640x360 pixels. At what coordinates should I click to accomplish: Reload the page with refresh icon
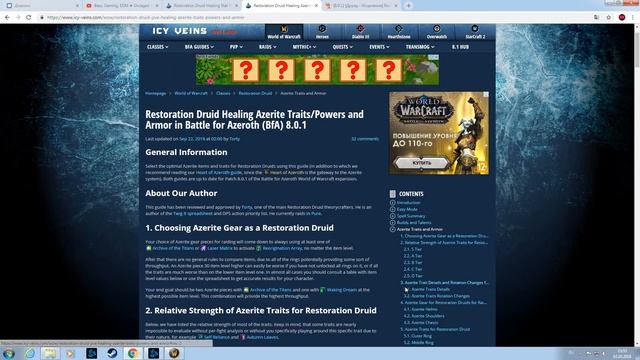(x=29, y=18)
